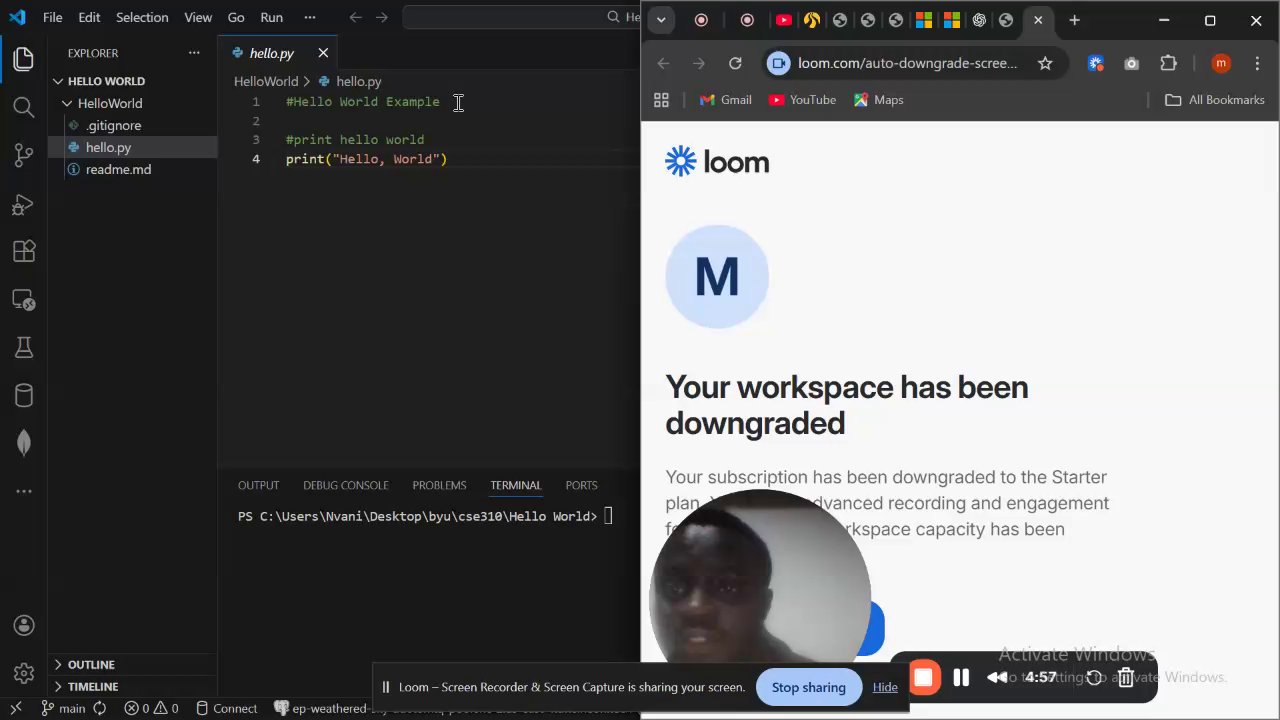Open the database cylinder view
This screenshot has width=1280, height=720.
(24, 395)
